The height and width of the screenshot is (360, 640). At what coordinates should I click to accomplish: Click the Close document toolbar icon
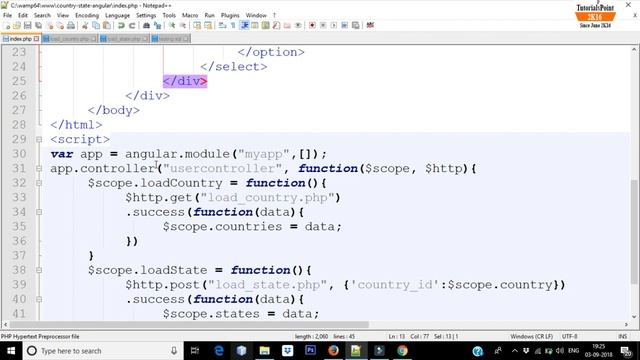[49, 25]
